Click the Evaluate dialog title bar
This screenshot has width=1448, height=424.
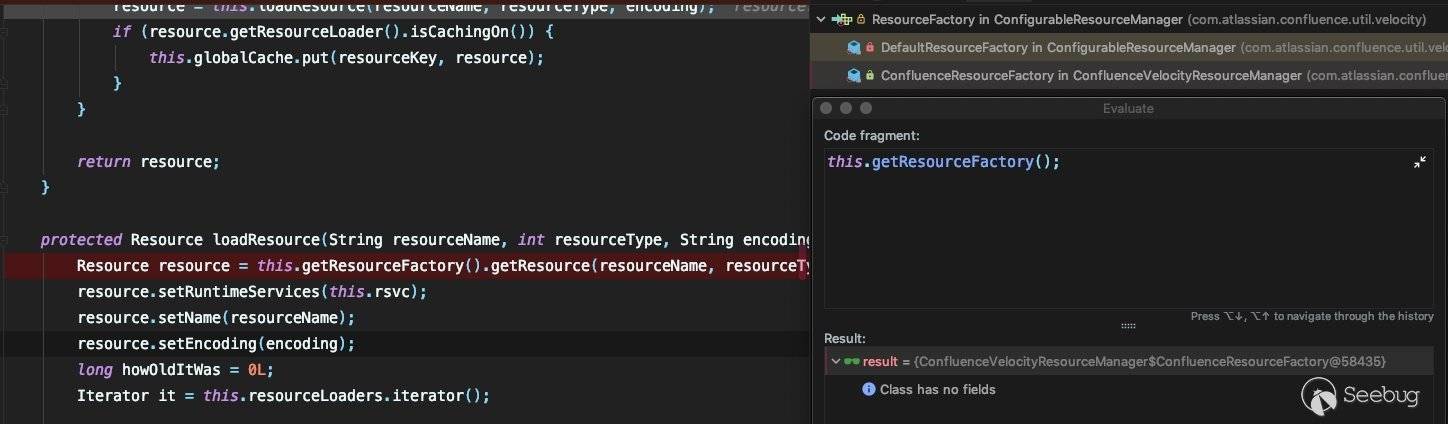[1127, 108]
